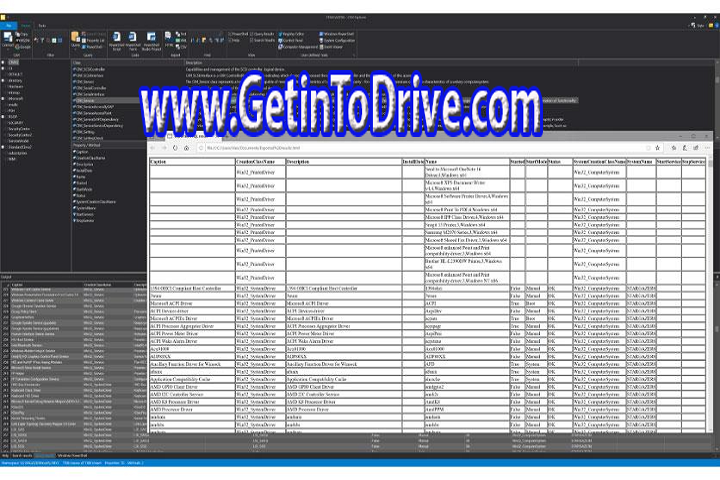Generate a PowerShell Script from the ribbon
Screen dimensions: 720x480
click(116, 41)
